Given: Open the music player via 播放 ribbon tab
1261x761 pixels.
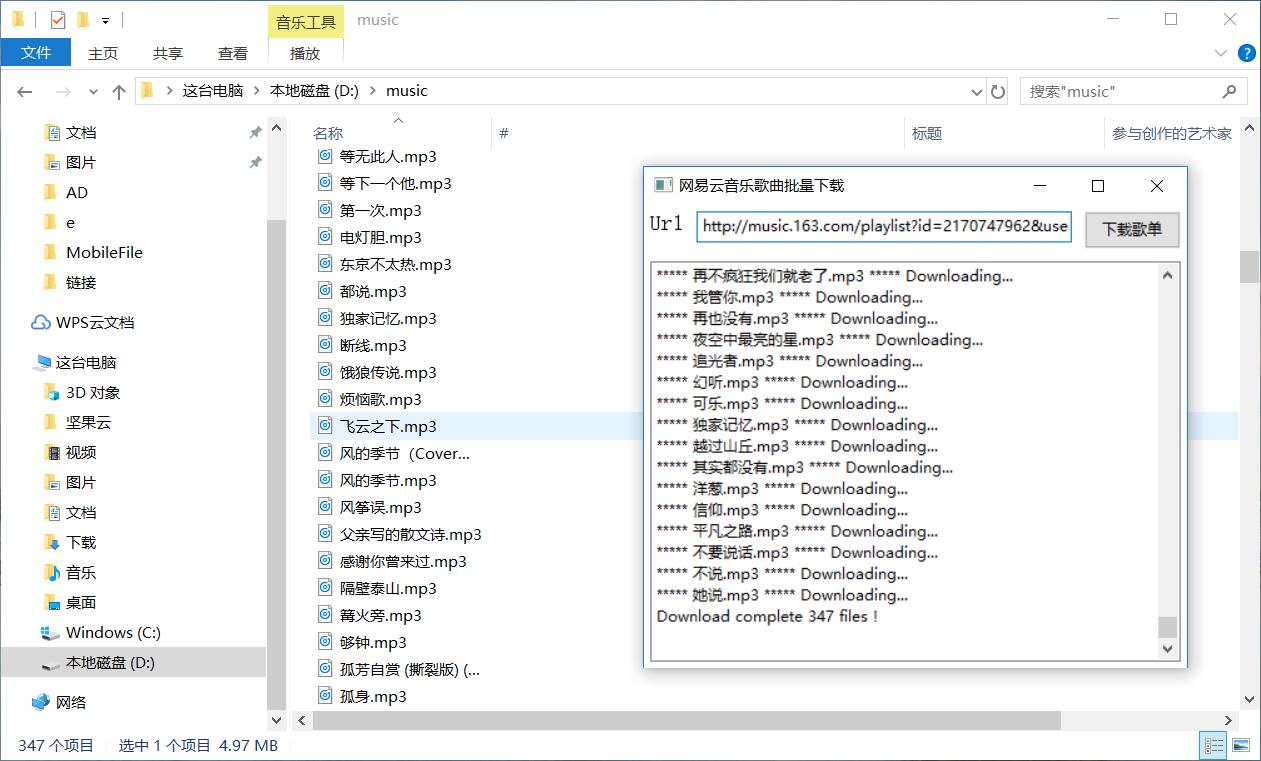Looking at the screenshot, I should (x=305, y=53).
